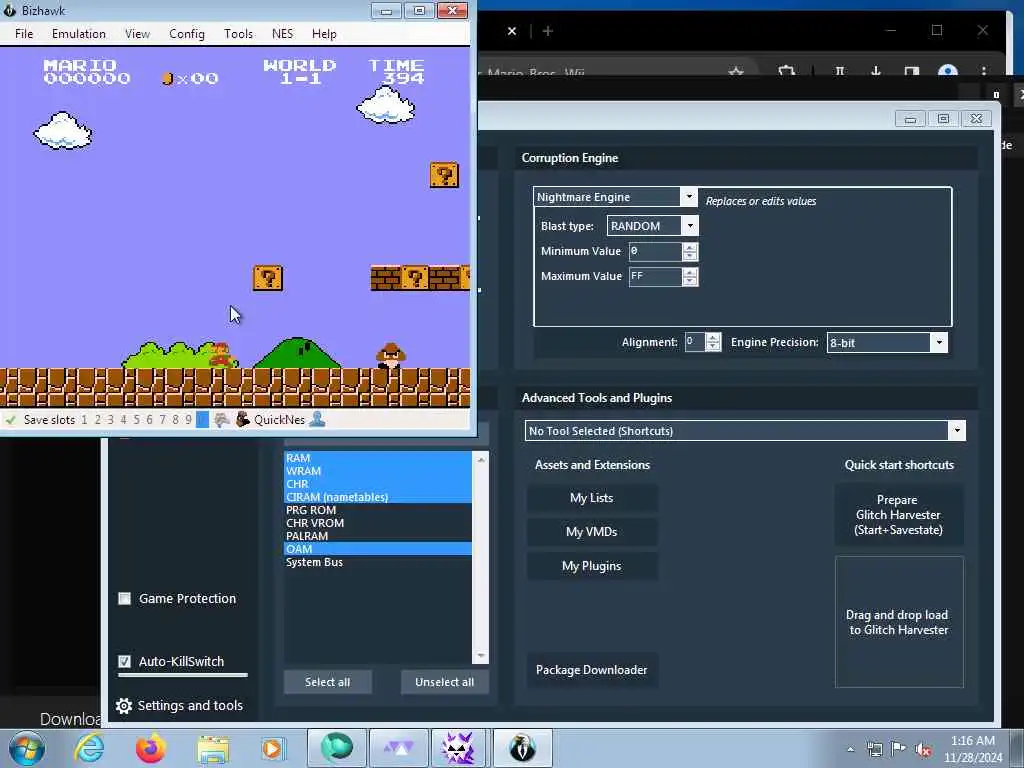Select CHR VROM memory domain
Image resolution: width=1024 pixels, height=768 pixels.
point(377,523)
